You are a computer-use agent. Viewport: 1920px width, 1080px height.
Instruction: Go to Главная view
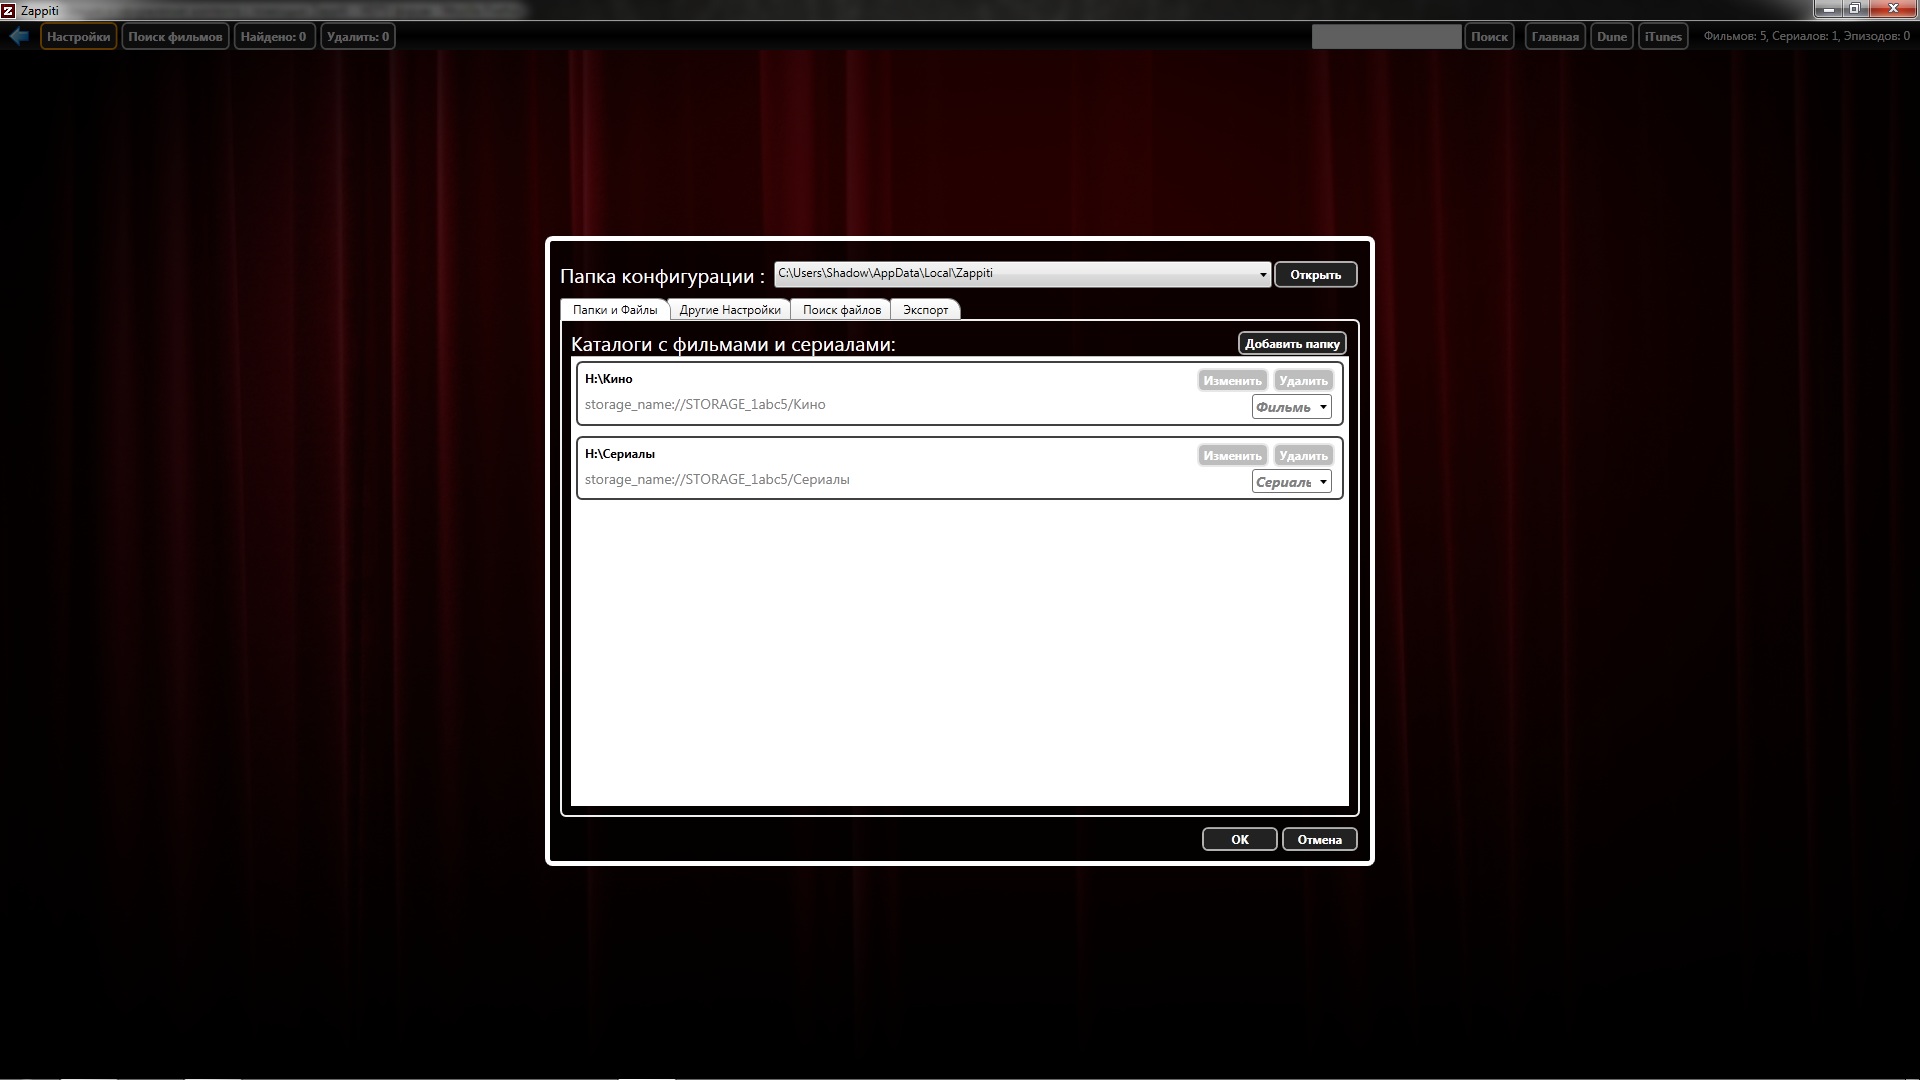1554,37
